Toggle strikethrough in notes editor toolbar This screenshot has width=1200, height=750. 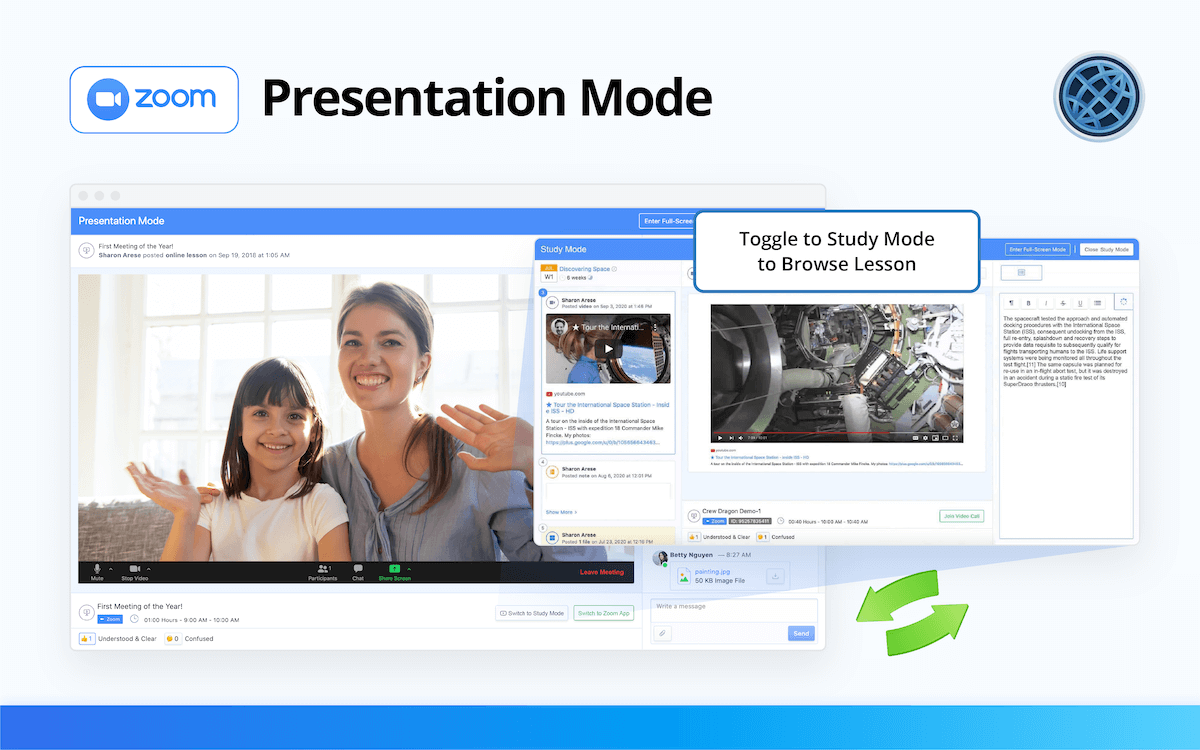pos(1062,302)
